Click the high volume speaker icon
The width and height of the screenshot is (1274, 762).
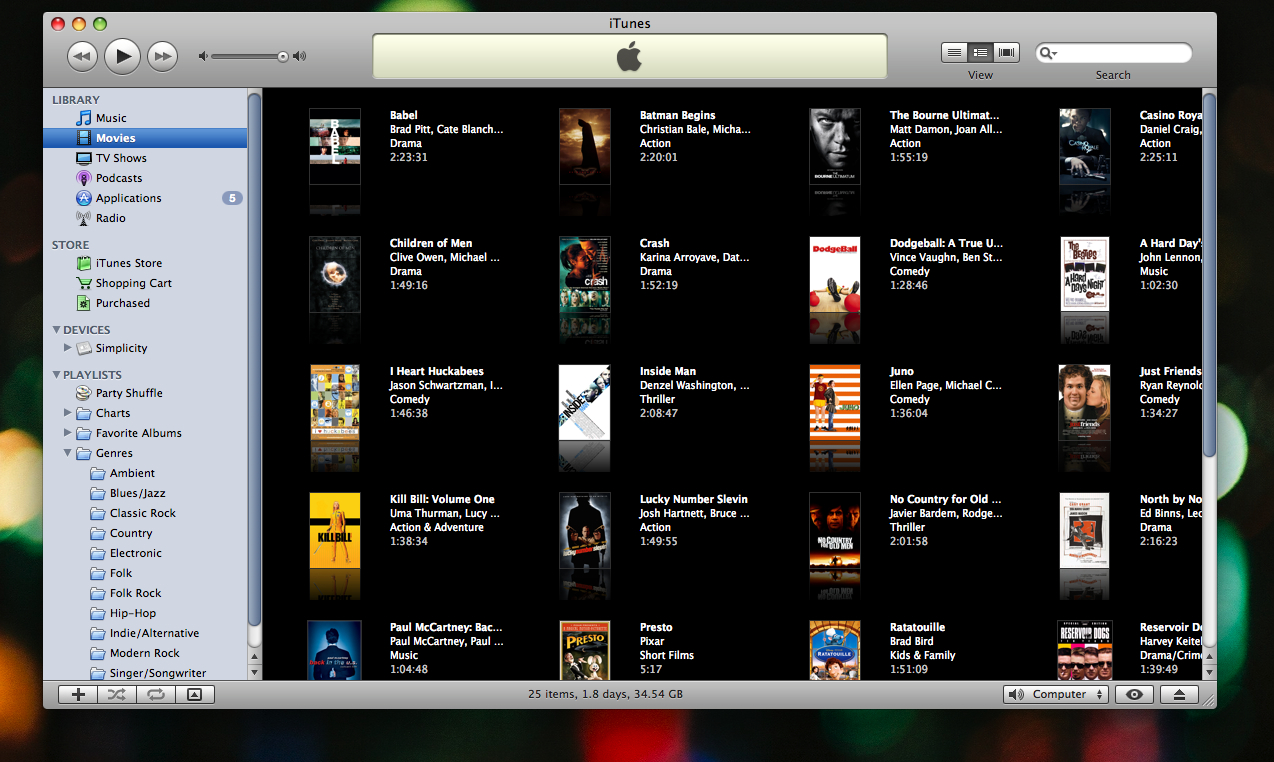[299, 56]
